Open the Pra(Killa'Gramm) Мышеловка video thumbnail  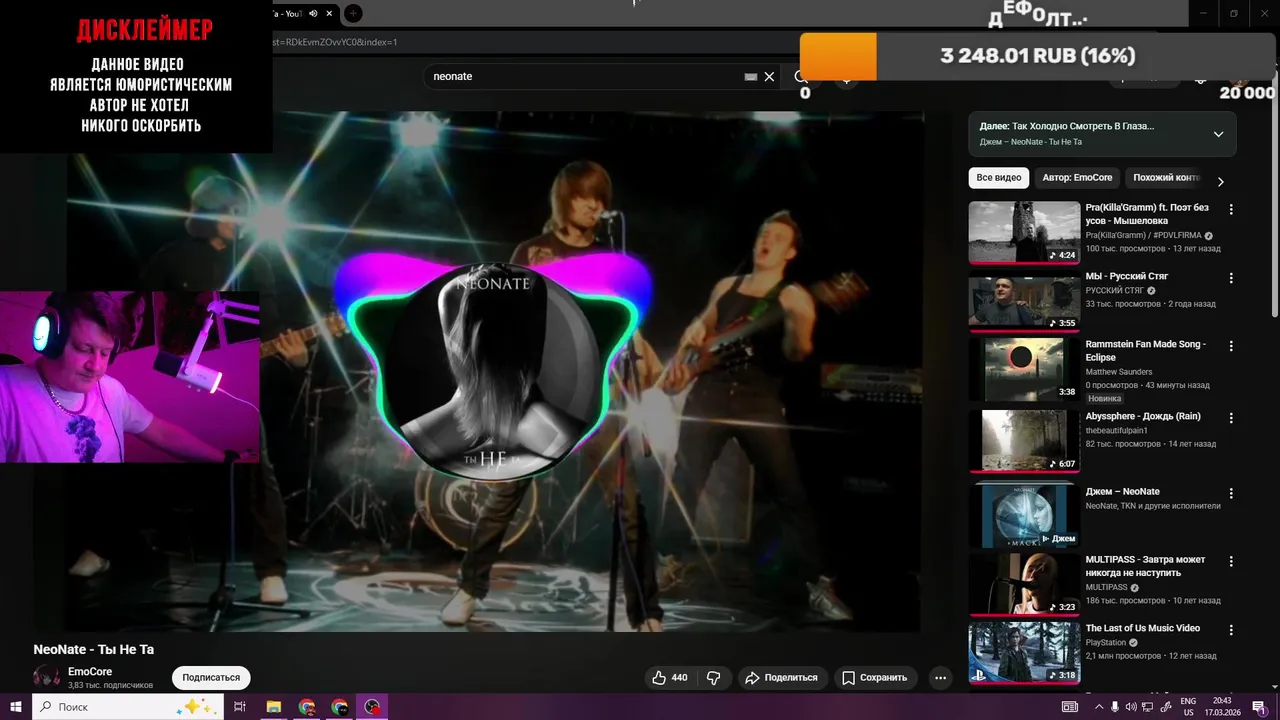coord(1024,233)
